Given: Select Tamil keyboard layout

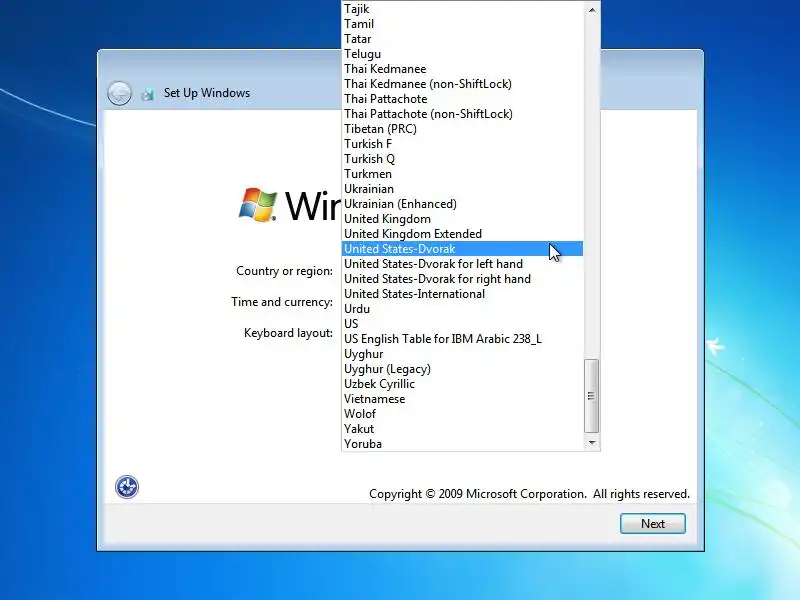Looking at the screenshot, I should (x=462, y=24).
